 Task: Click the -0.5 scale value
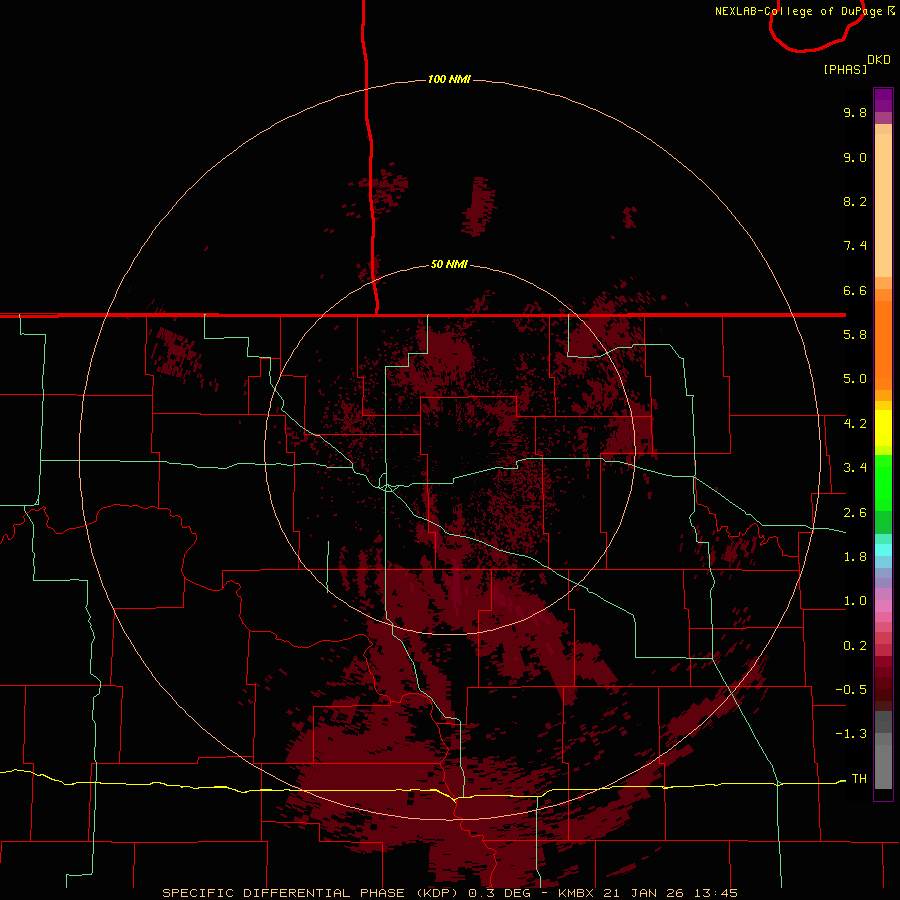pyautogui.click(x=851, y=690)
